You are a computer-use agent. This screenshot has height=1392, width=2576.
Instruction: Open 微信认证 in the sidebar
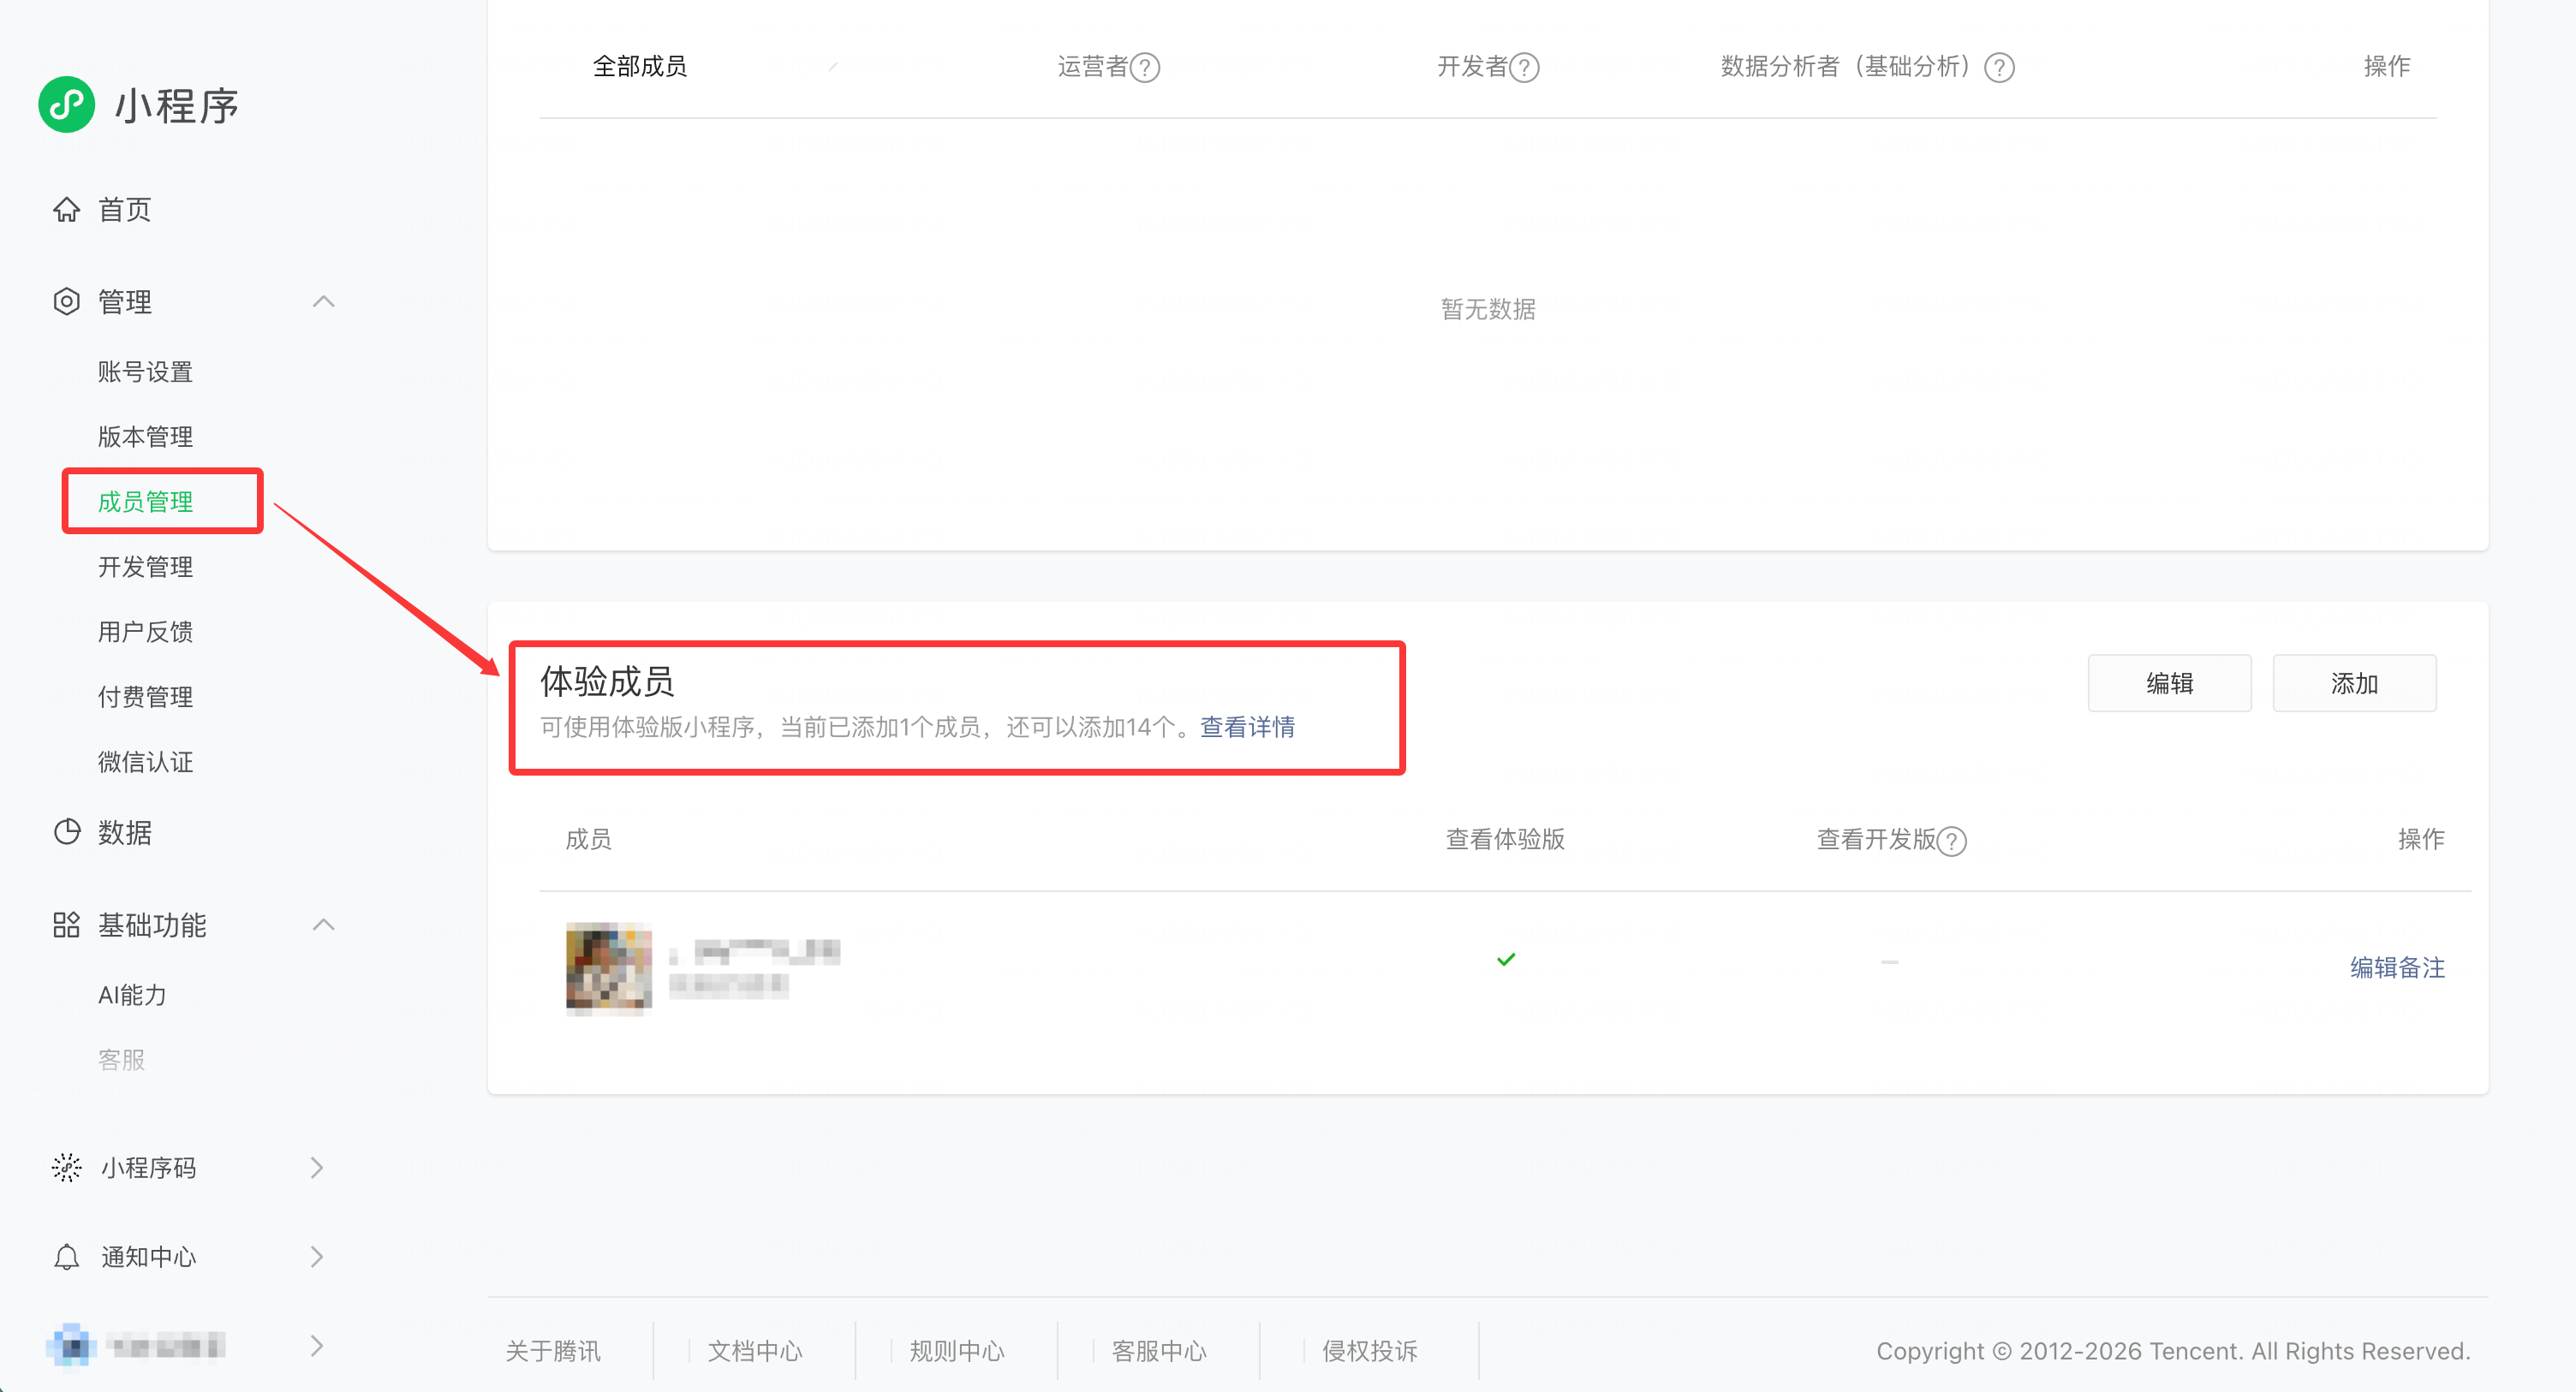145,762
